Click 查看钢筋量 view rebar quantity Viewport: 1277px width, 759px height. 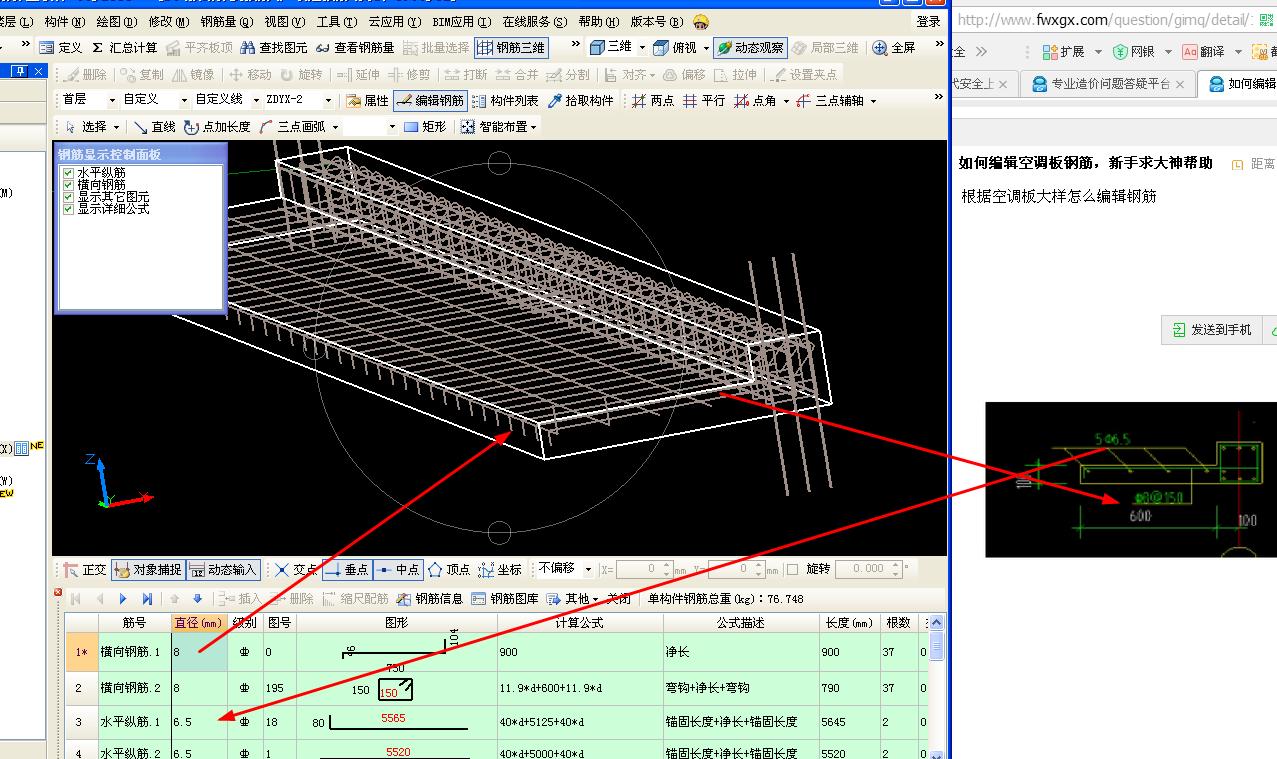pos(354,47)
